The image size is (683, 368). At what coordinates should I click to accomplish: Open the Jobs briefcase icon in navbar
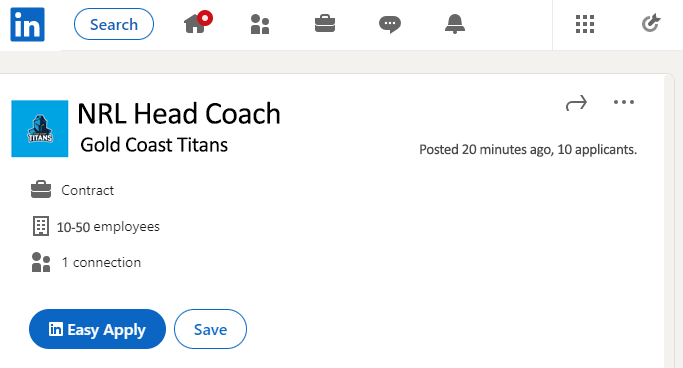(325, 24)
